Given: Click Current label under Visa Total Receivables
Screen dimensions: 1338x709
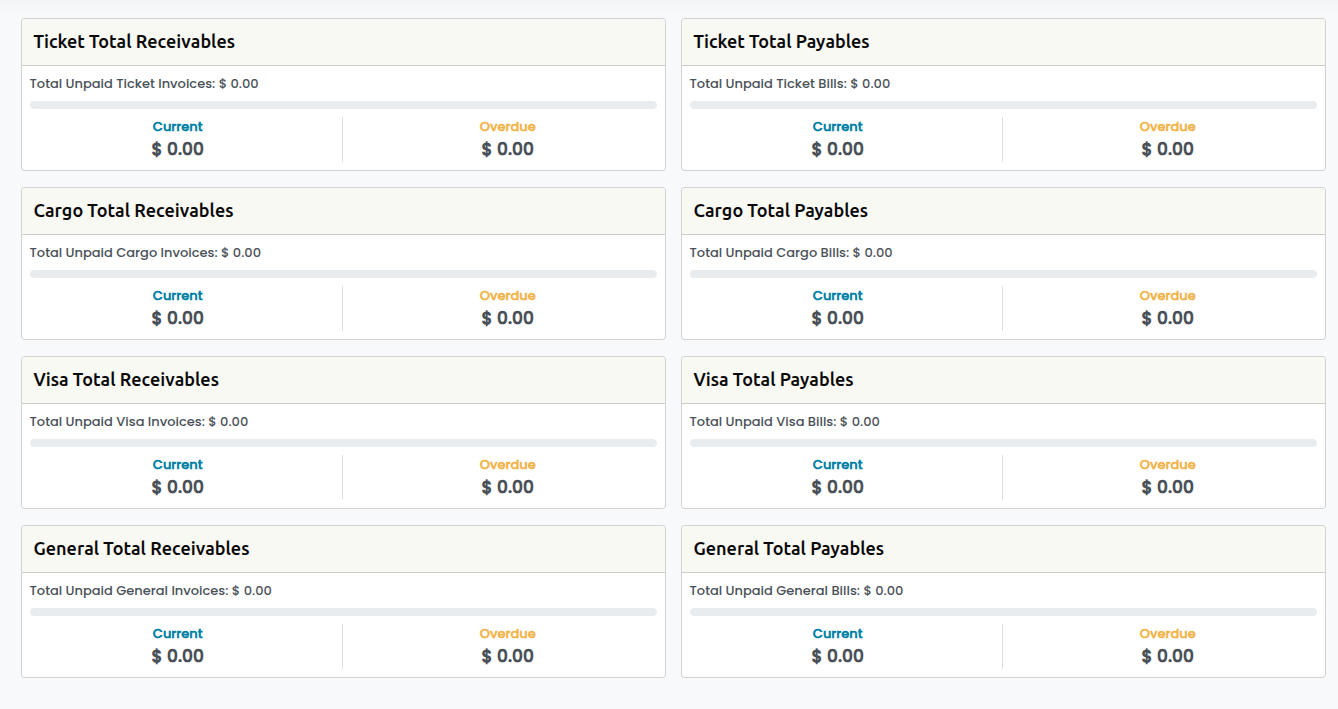Looking at the screenshot, I should coord(178,465).
